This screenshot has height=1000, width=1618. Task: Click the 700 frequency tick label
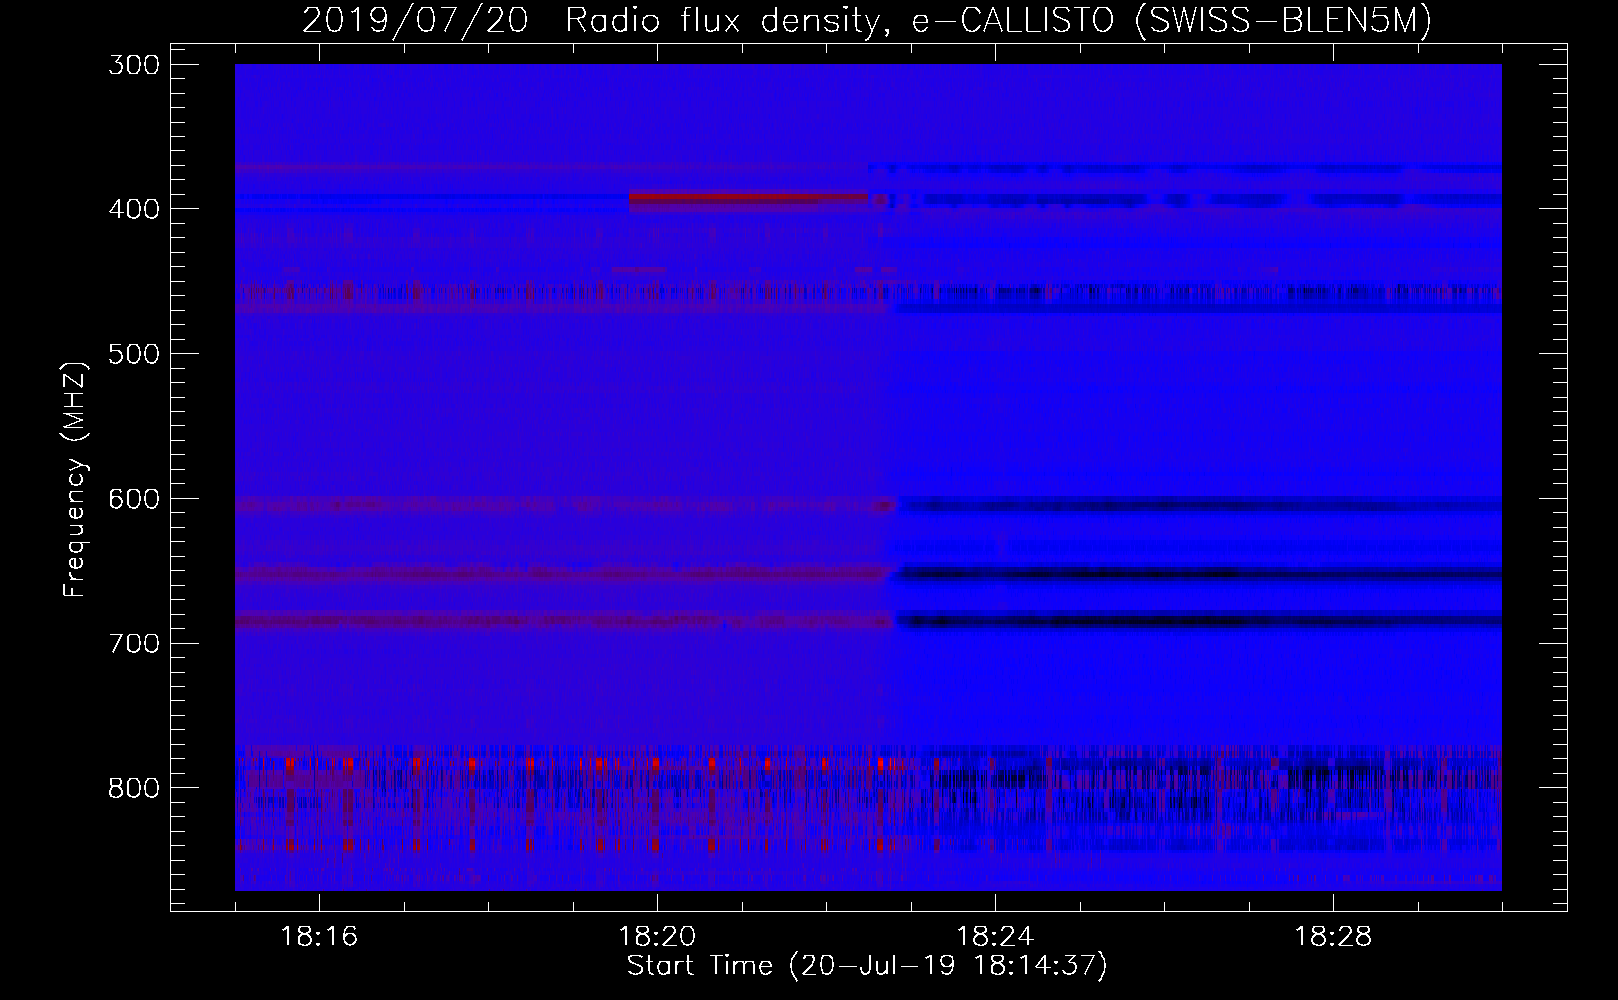tap(133, 643)
